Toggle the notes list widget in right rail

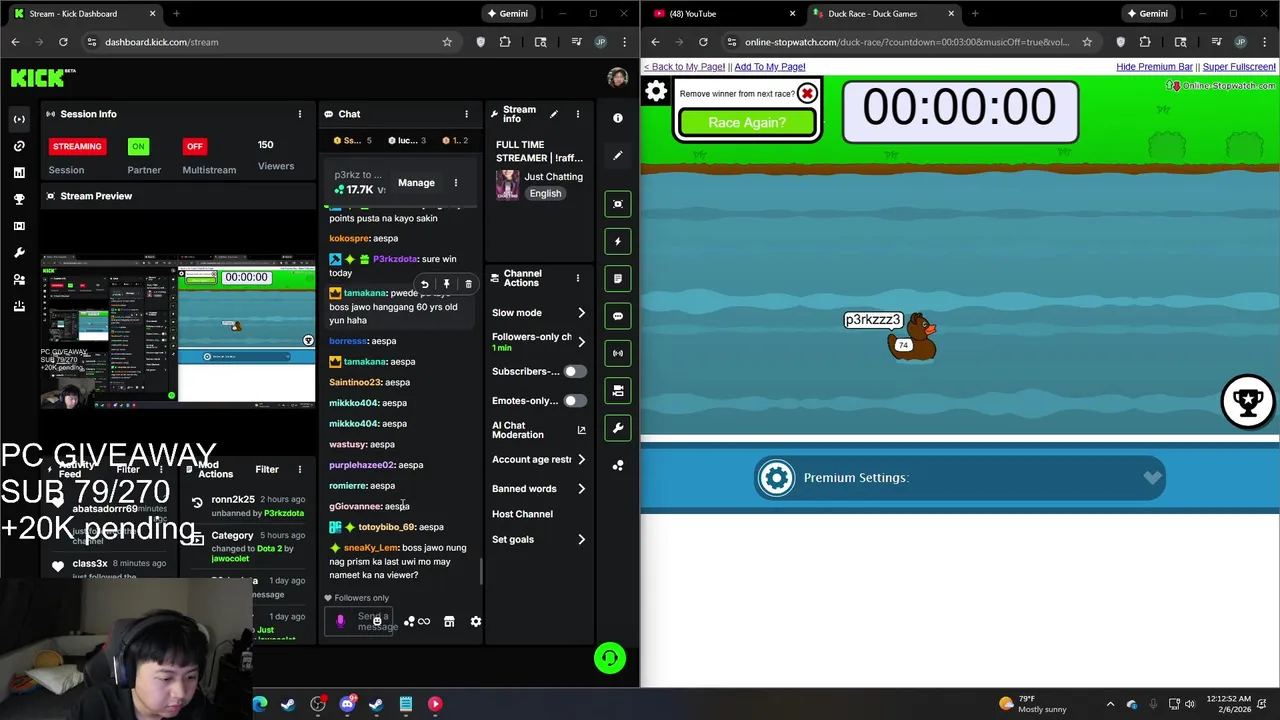point(618,278)
